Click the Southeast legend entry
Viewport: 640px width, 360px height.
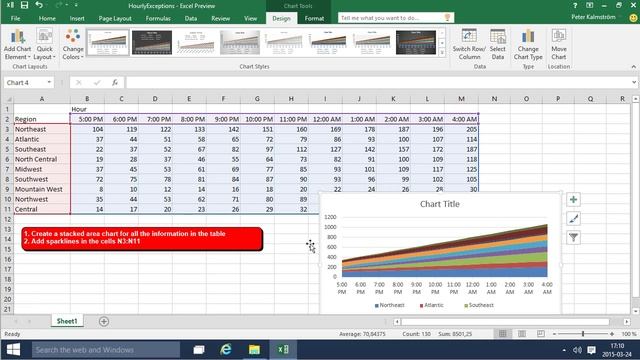(x=479, y=305)
